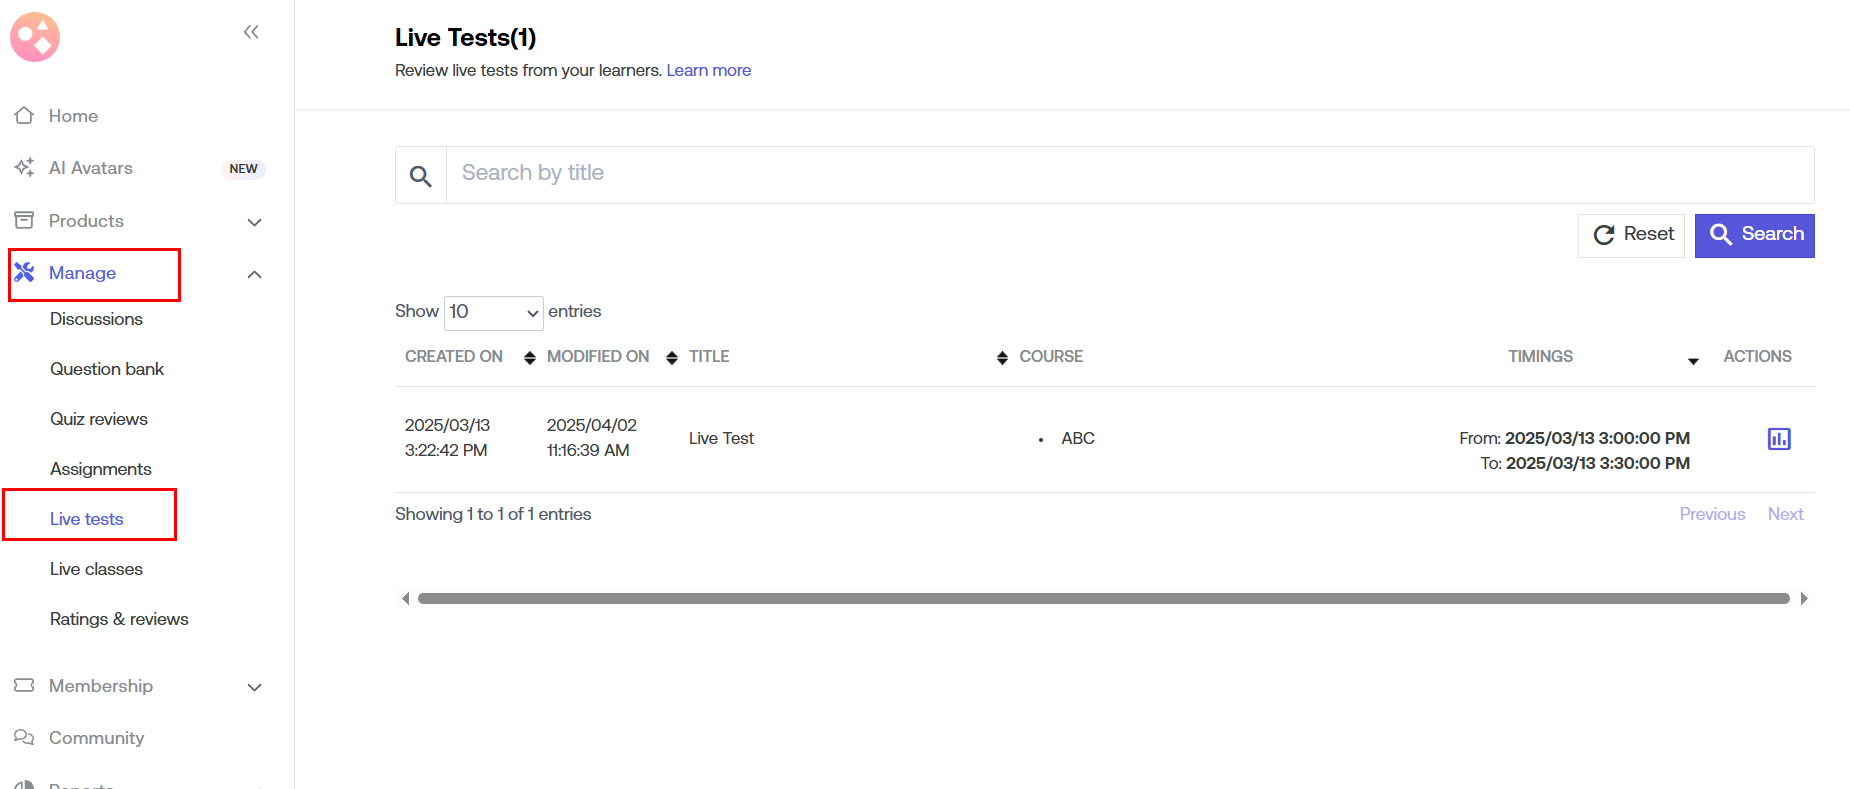
Task: Click the Community chat bubbles icon
Action: pos(25,738)
